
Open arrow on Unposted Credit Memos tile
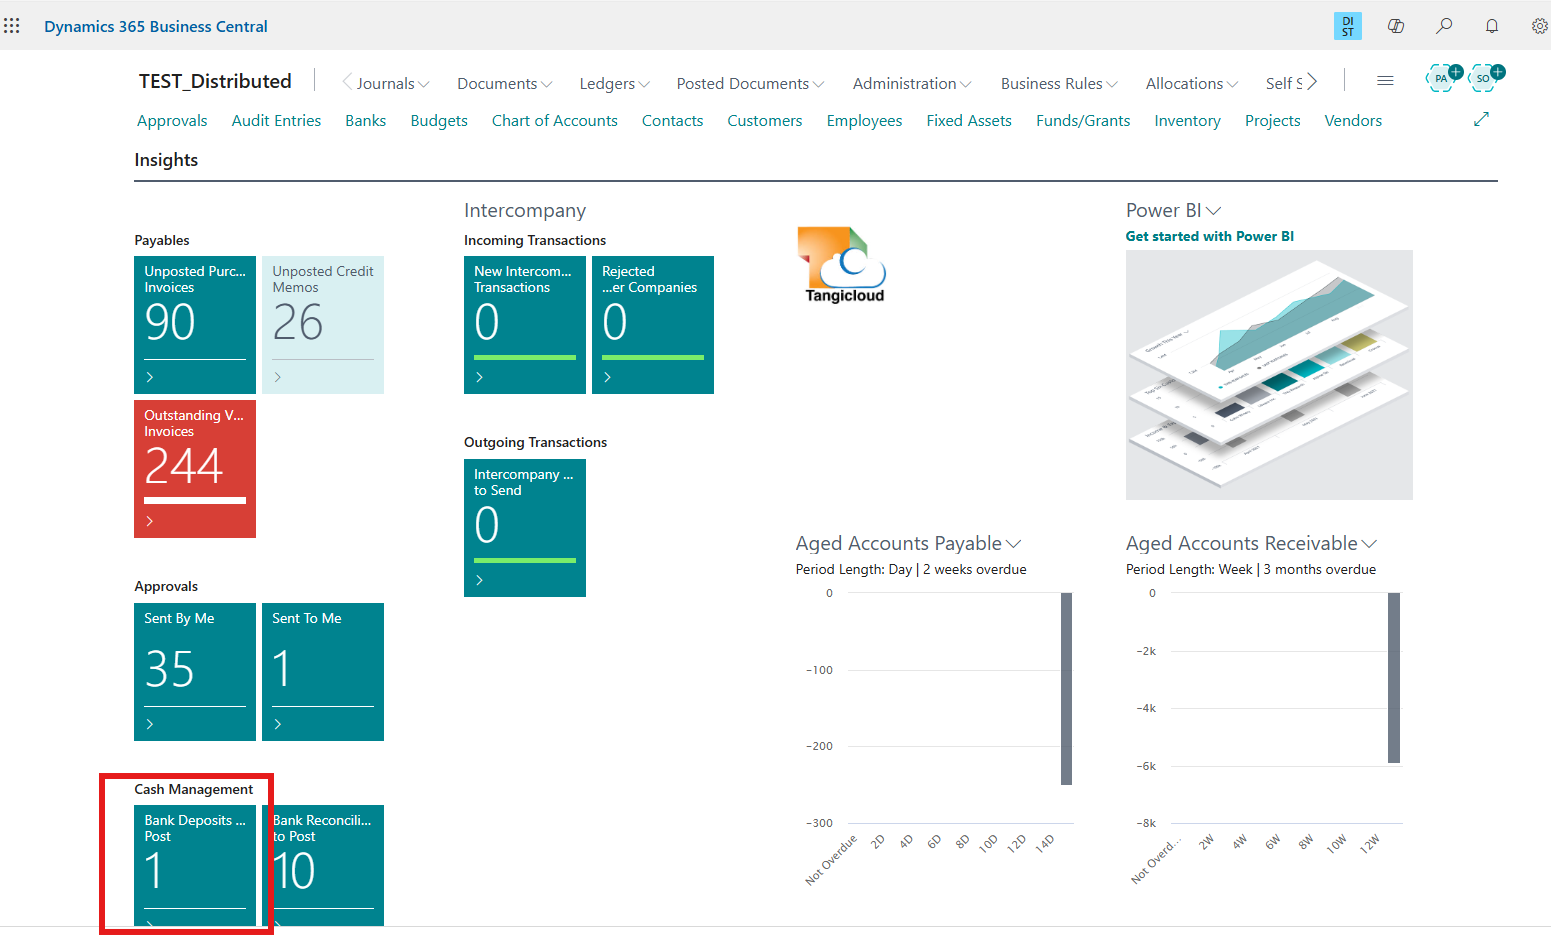tap(278, 377)
